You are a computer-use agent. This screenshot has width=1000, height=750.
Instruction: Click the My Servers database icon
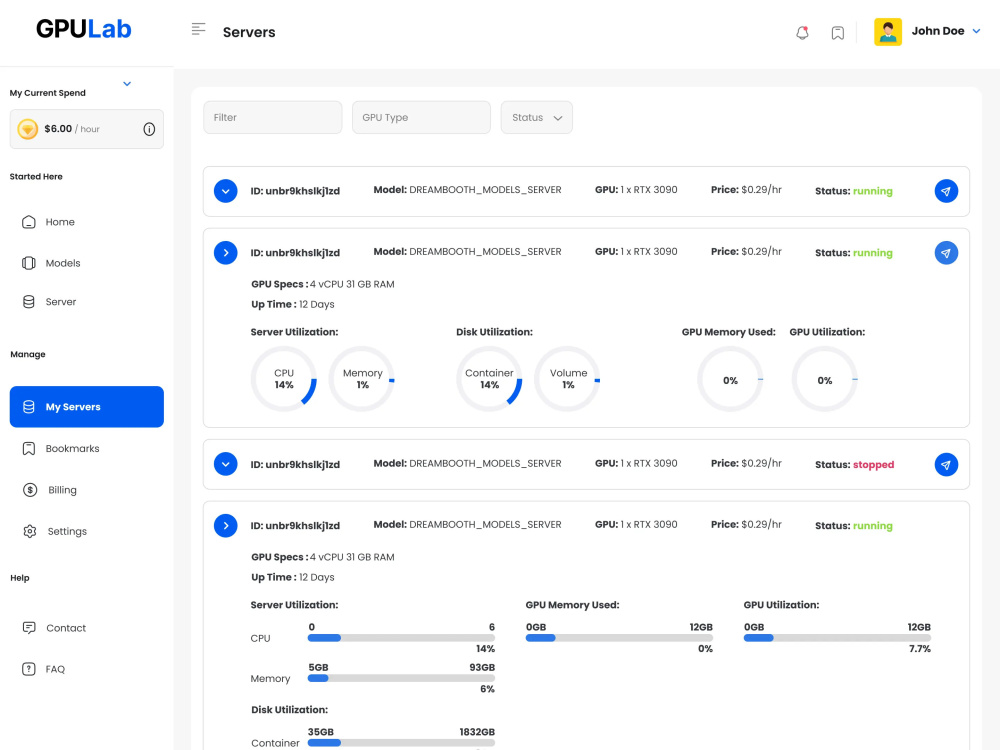pos(29,406)
